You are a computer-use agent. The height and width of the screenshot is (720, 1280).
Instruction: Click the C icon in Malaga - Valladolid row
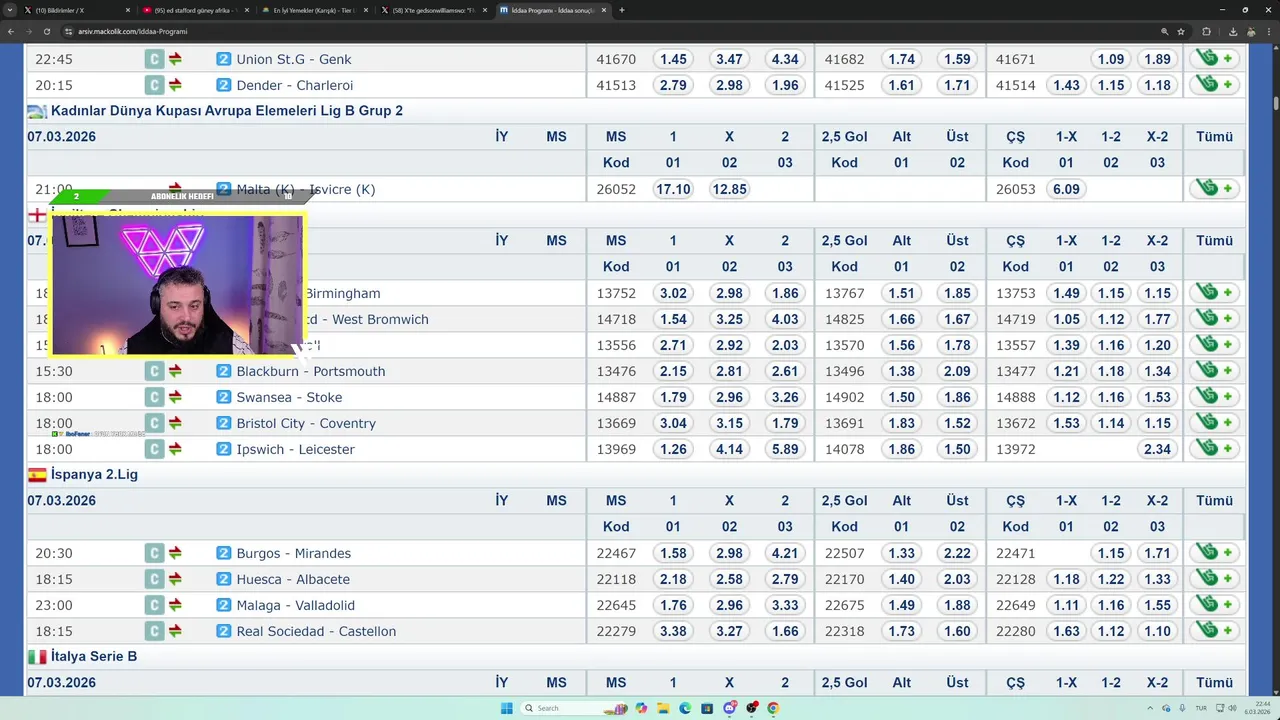pos(154,605)
